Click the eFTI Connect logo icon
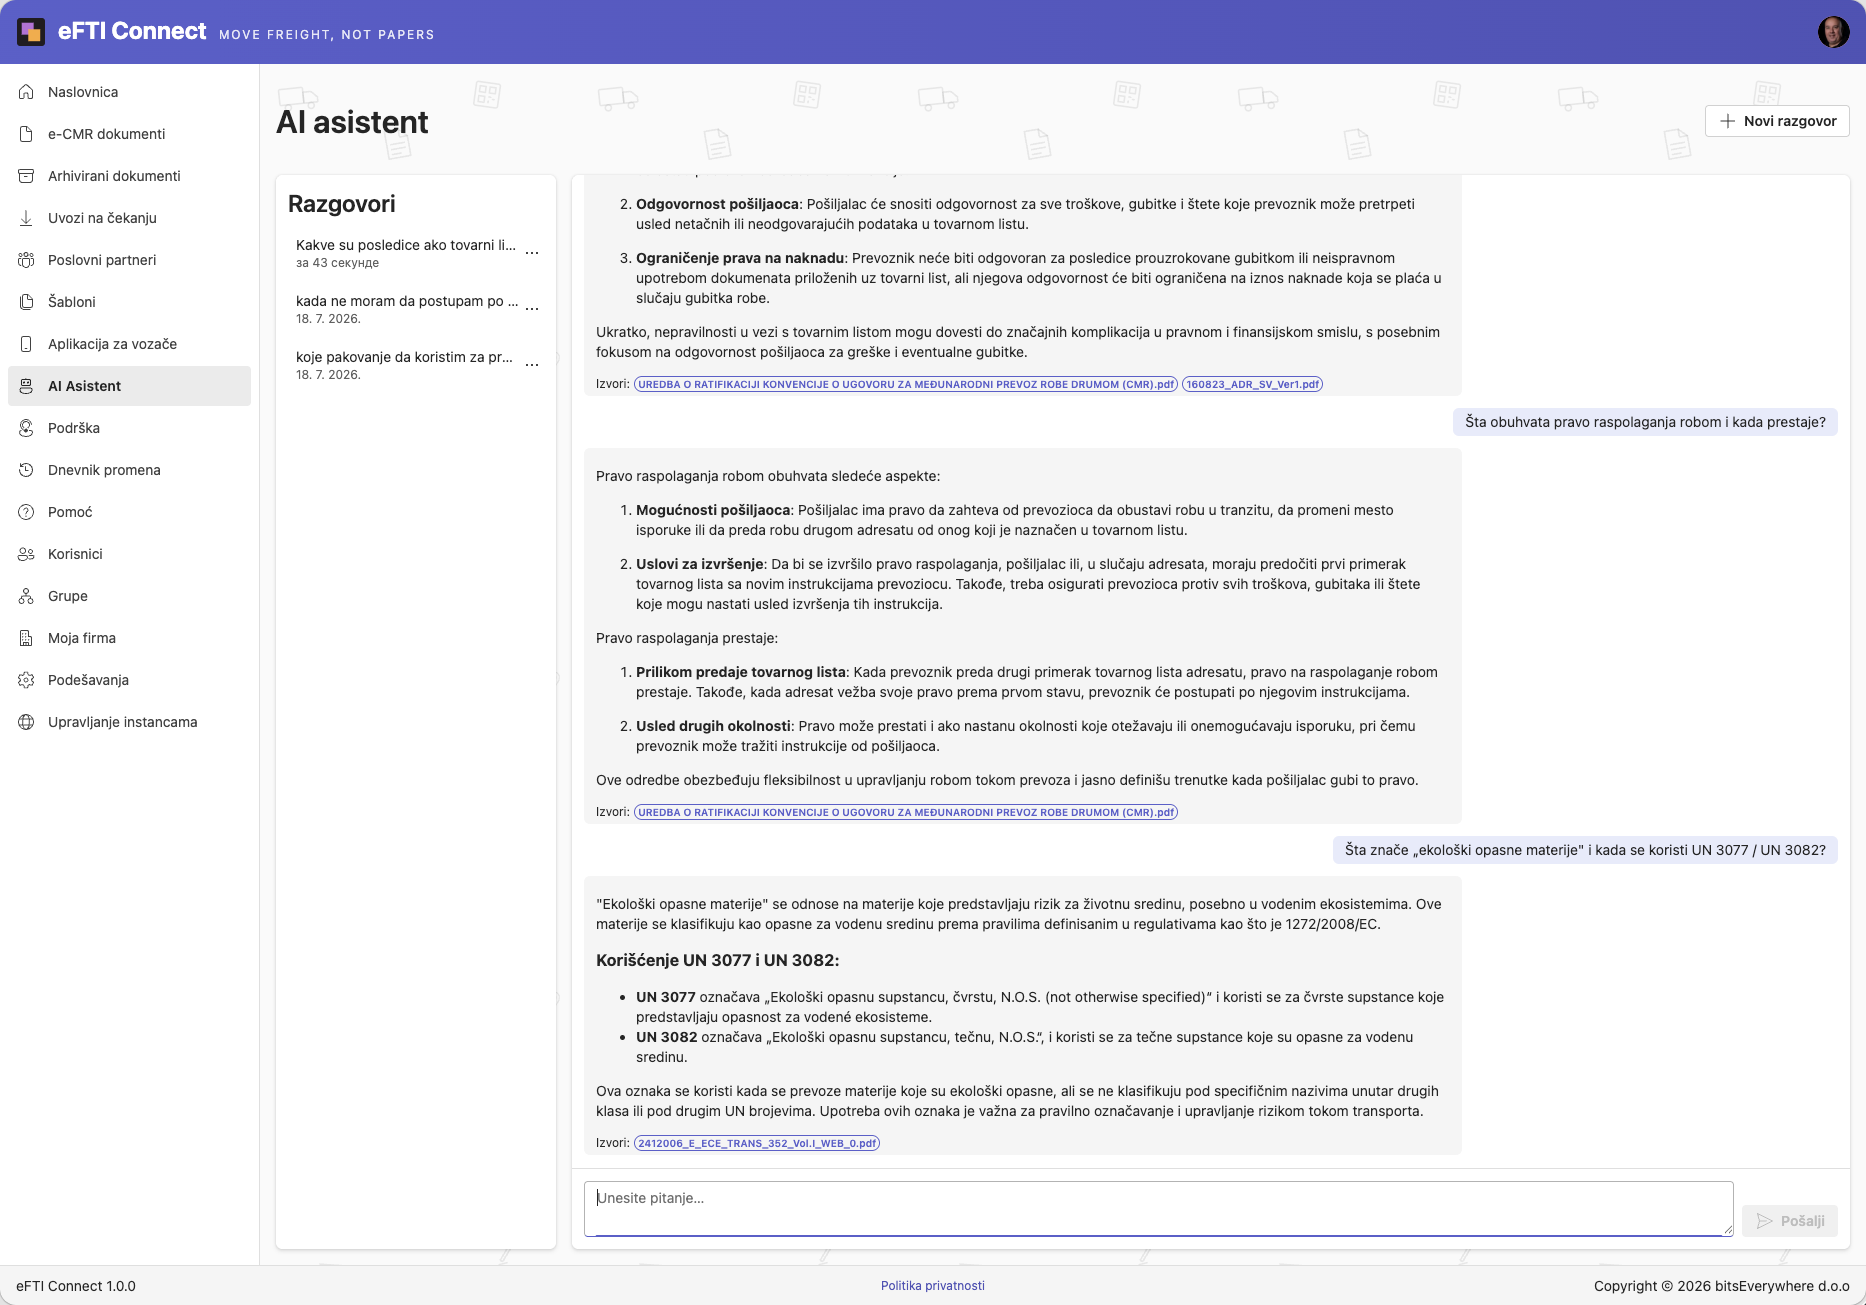 point(31,32)
